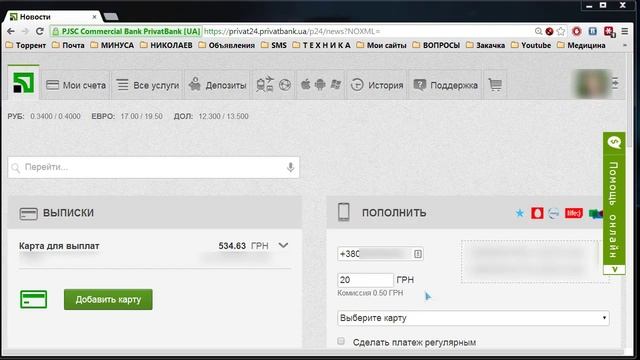Open the bookmarks overflow chevron
Screen dimensions: 640x360
point(624,45)
